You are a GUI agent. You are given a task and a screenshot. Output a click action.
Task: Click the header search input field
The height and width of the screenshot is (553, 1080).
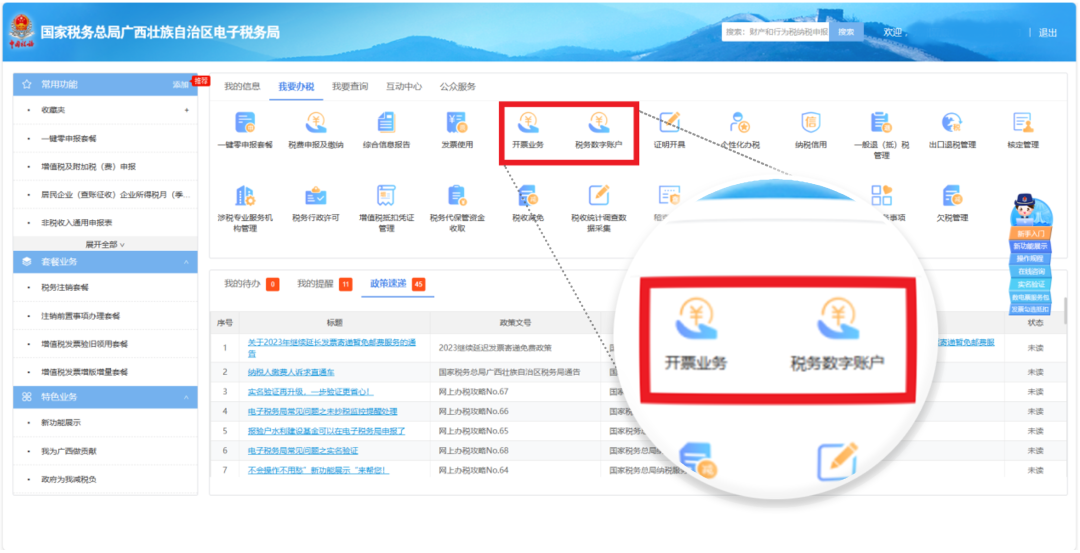(776, 32)
